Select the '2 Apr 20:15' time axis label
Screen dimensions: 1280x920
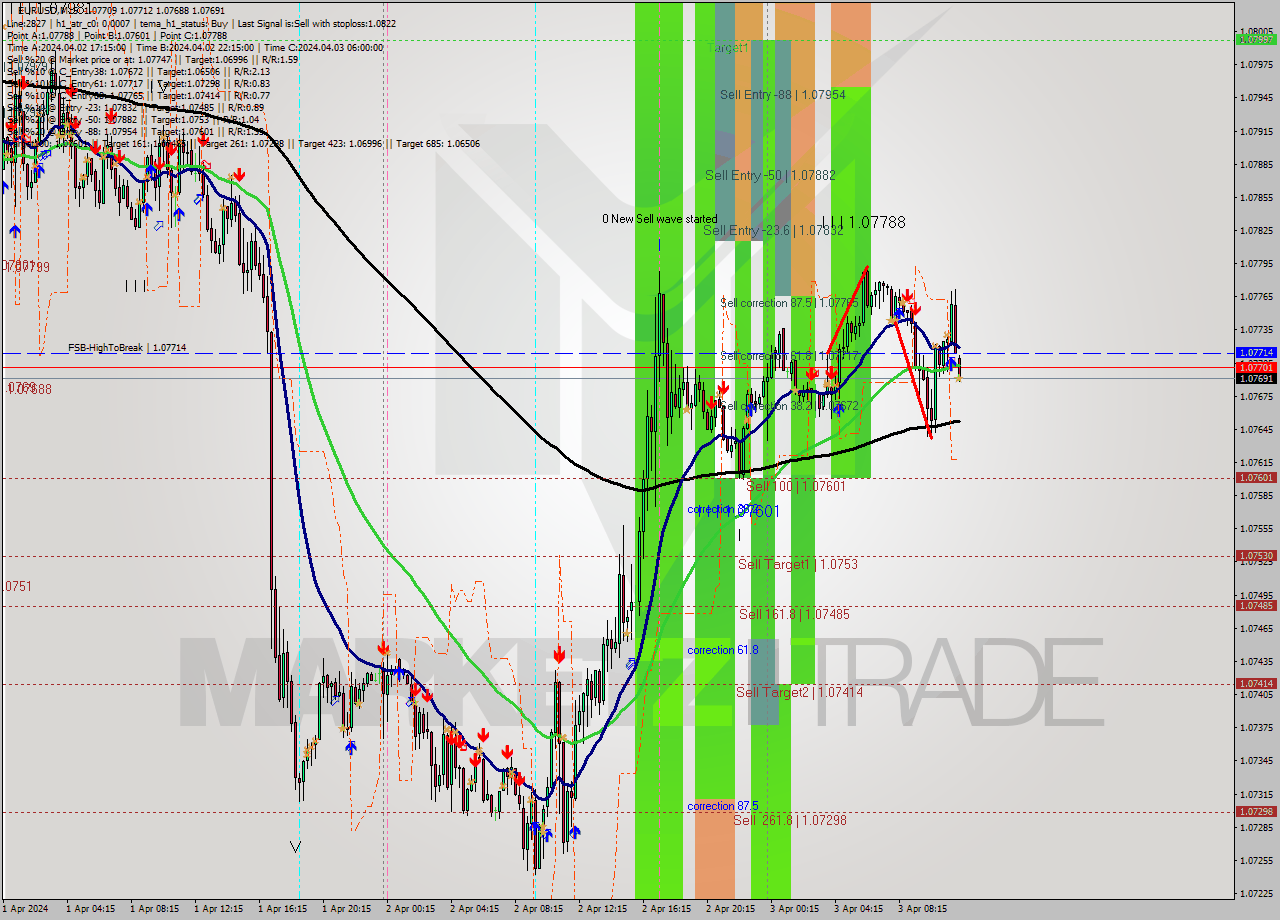[x=731, y=909]
